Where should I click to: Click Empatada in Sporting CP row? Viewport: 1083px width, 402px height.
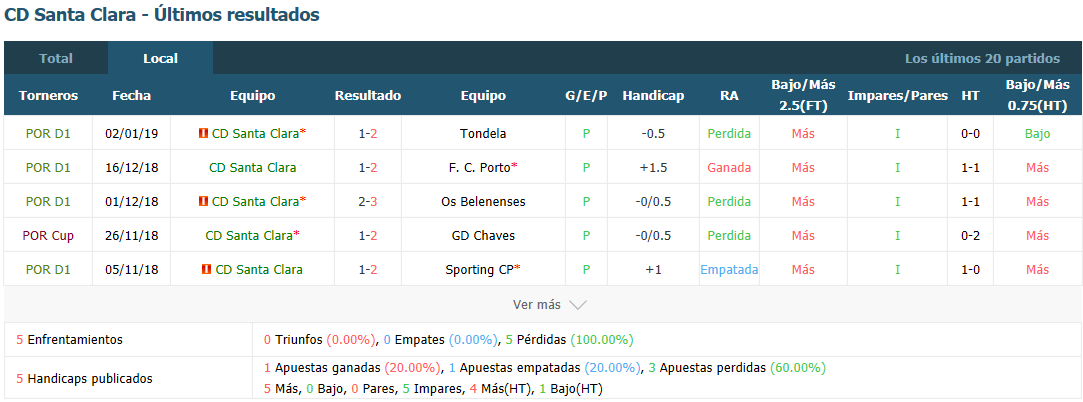tap(729, 269)
